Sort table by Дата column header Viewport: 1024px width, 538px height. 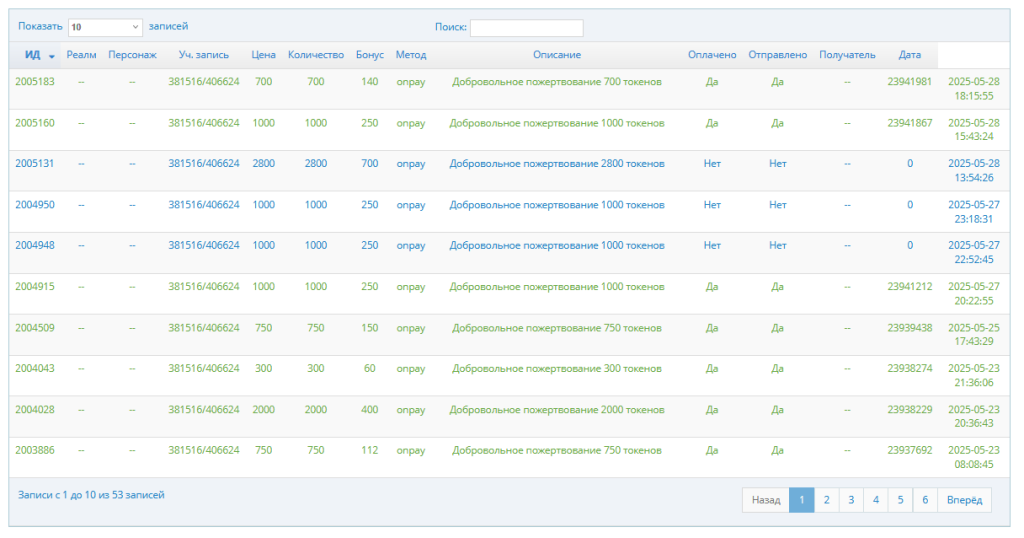(x=910, y=55)
